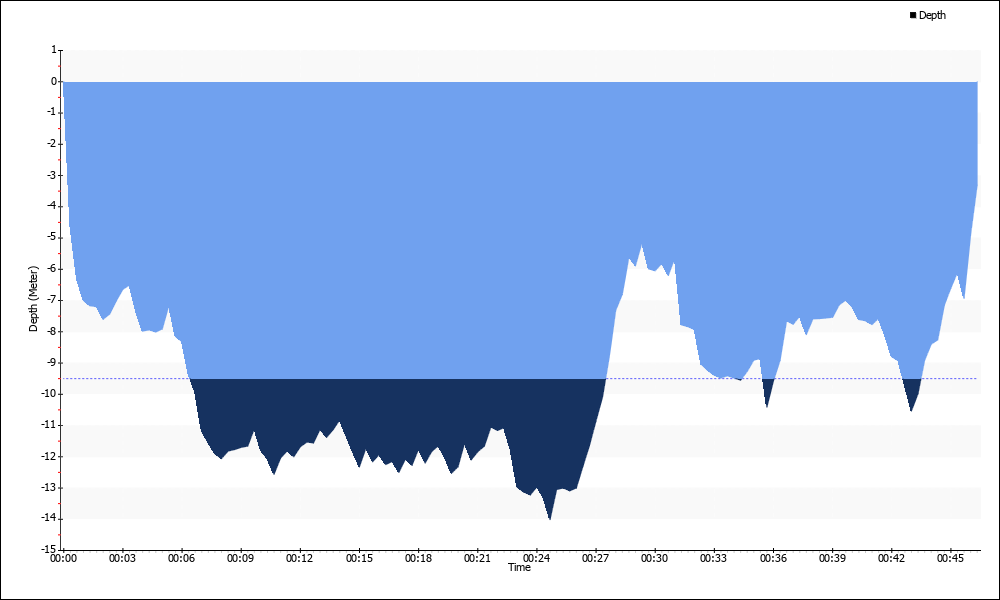Click the depth axis label -3

(x=52, y=175)
